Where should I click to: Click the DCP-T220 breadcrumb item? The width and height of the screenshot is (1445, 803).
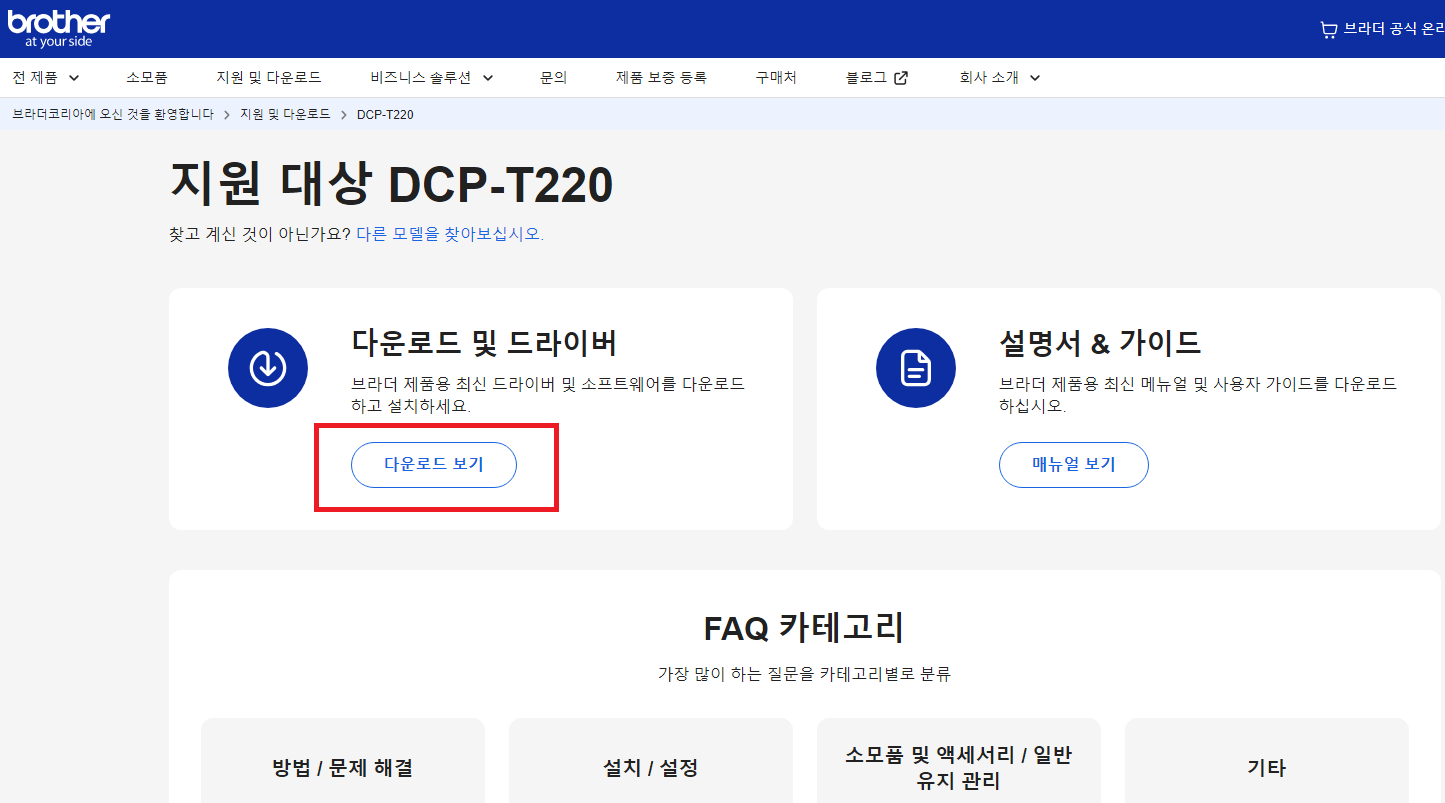click(383, 115)
